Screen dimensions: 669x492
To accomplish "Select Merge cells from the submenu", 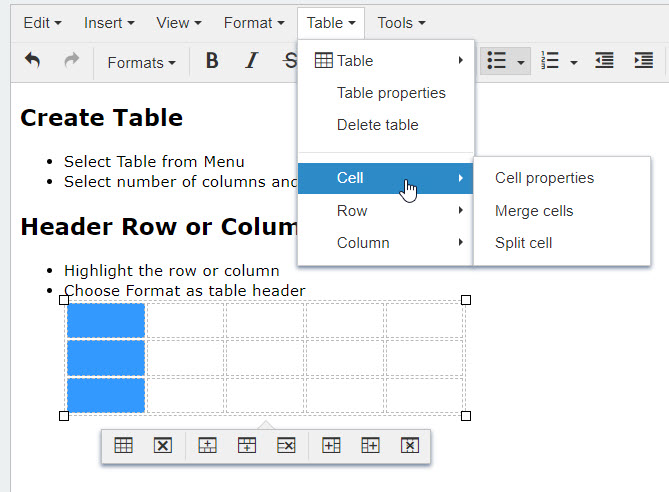I will (x=534, y=211).
